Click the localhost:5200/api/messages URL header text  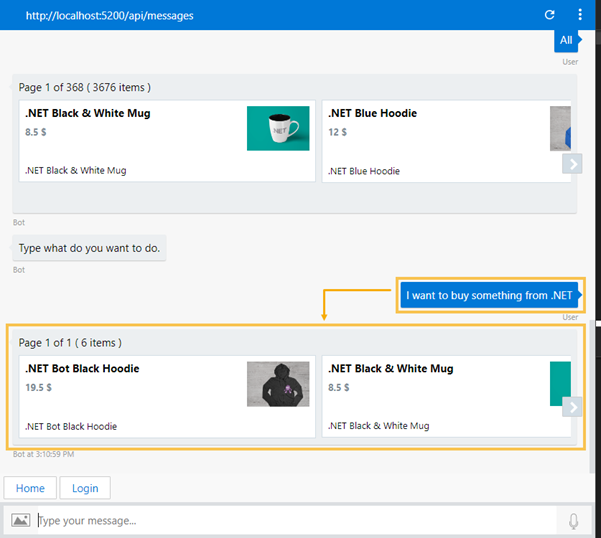[x=110, y=16]
